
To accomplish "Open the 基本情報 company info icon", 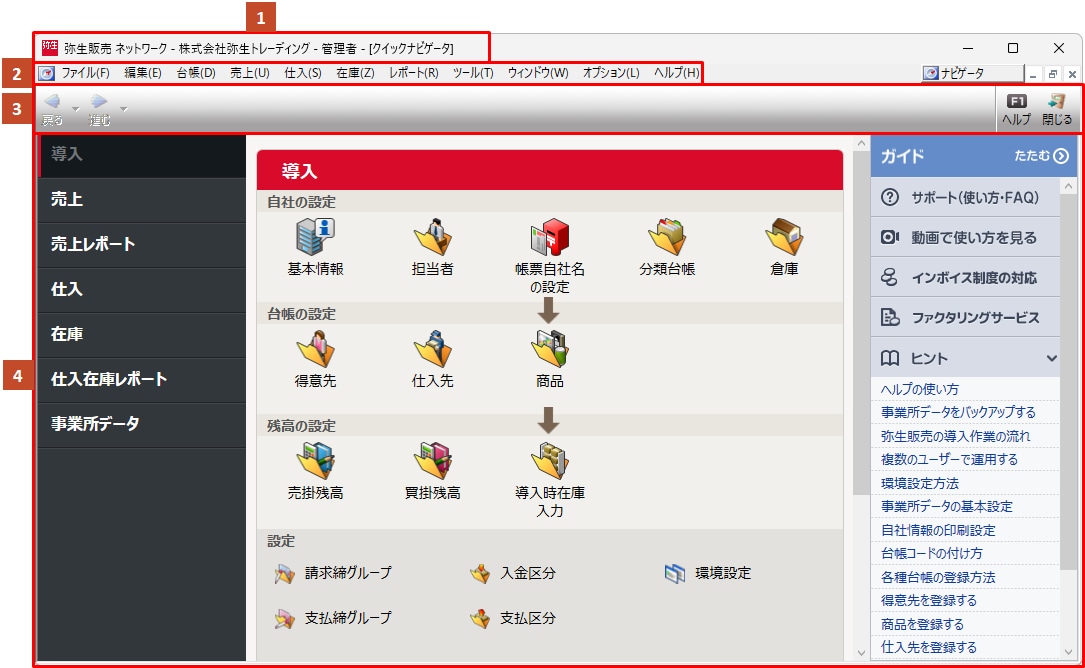I will pos(315,238).
